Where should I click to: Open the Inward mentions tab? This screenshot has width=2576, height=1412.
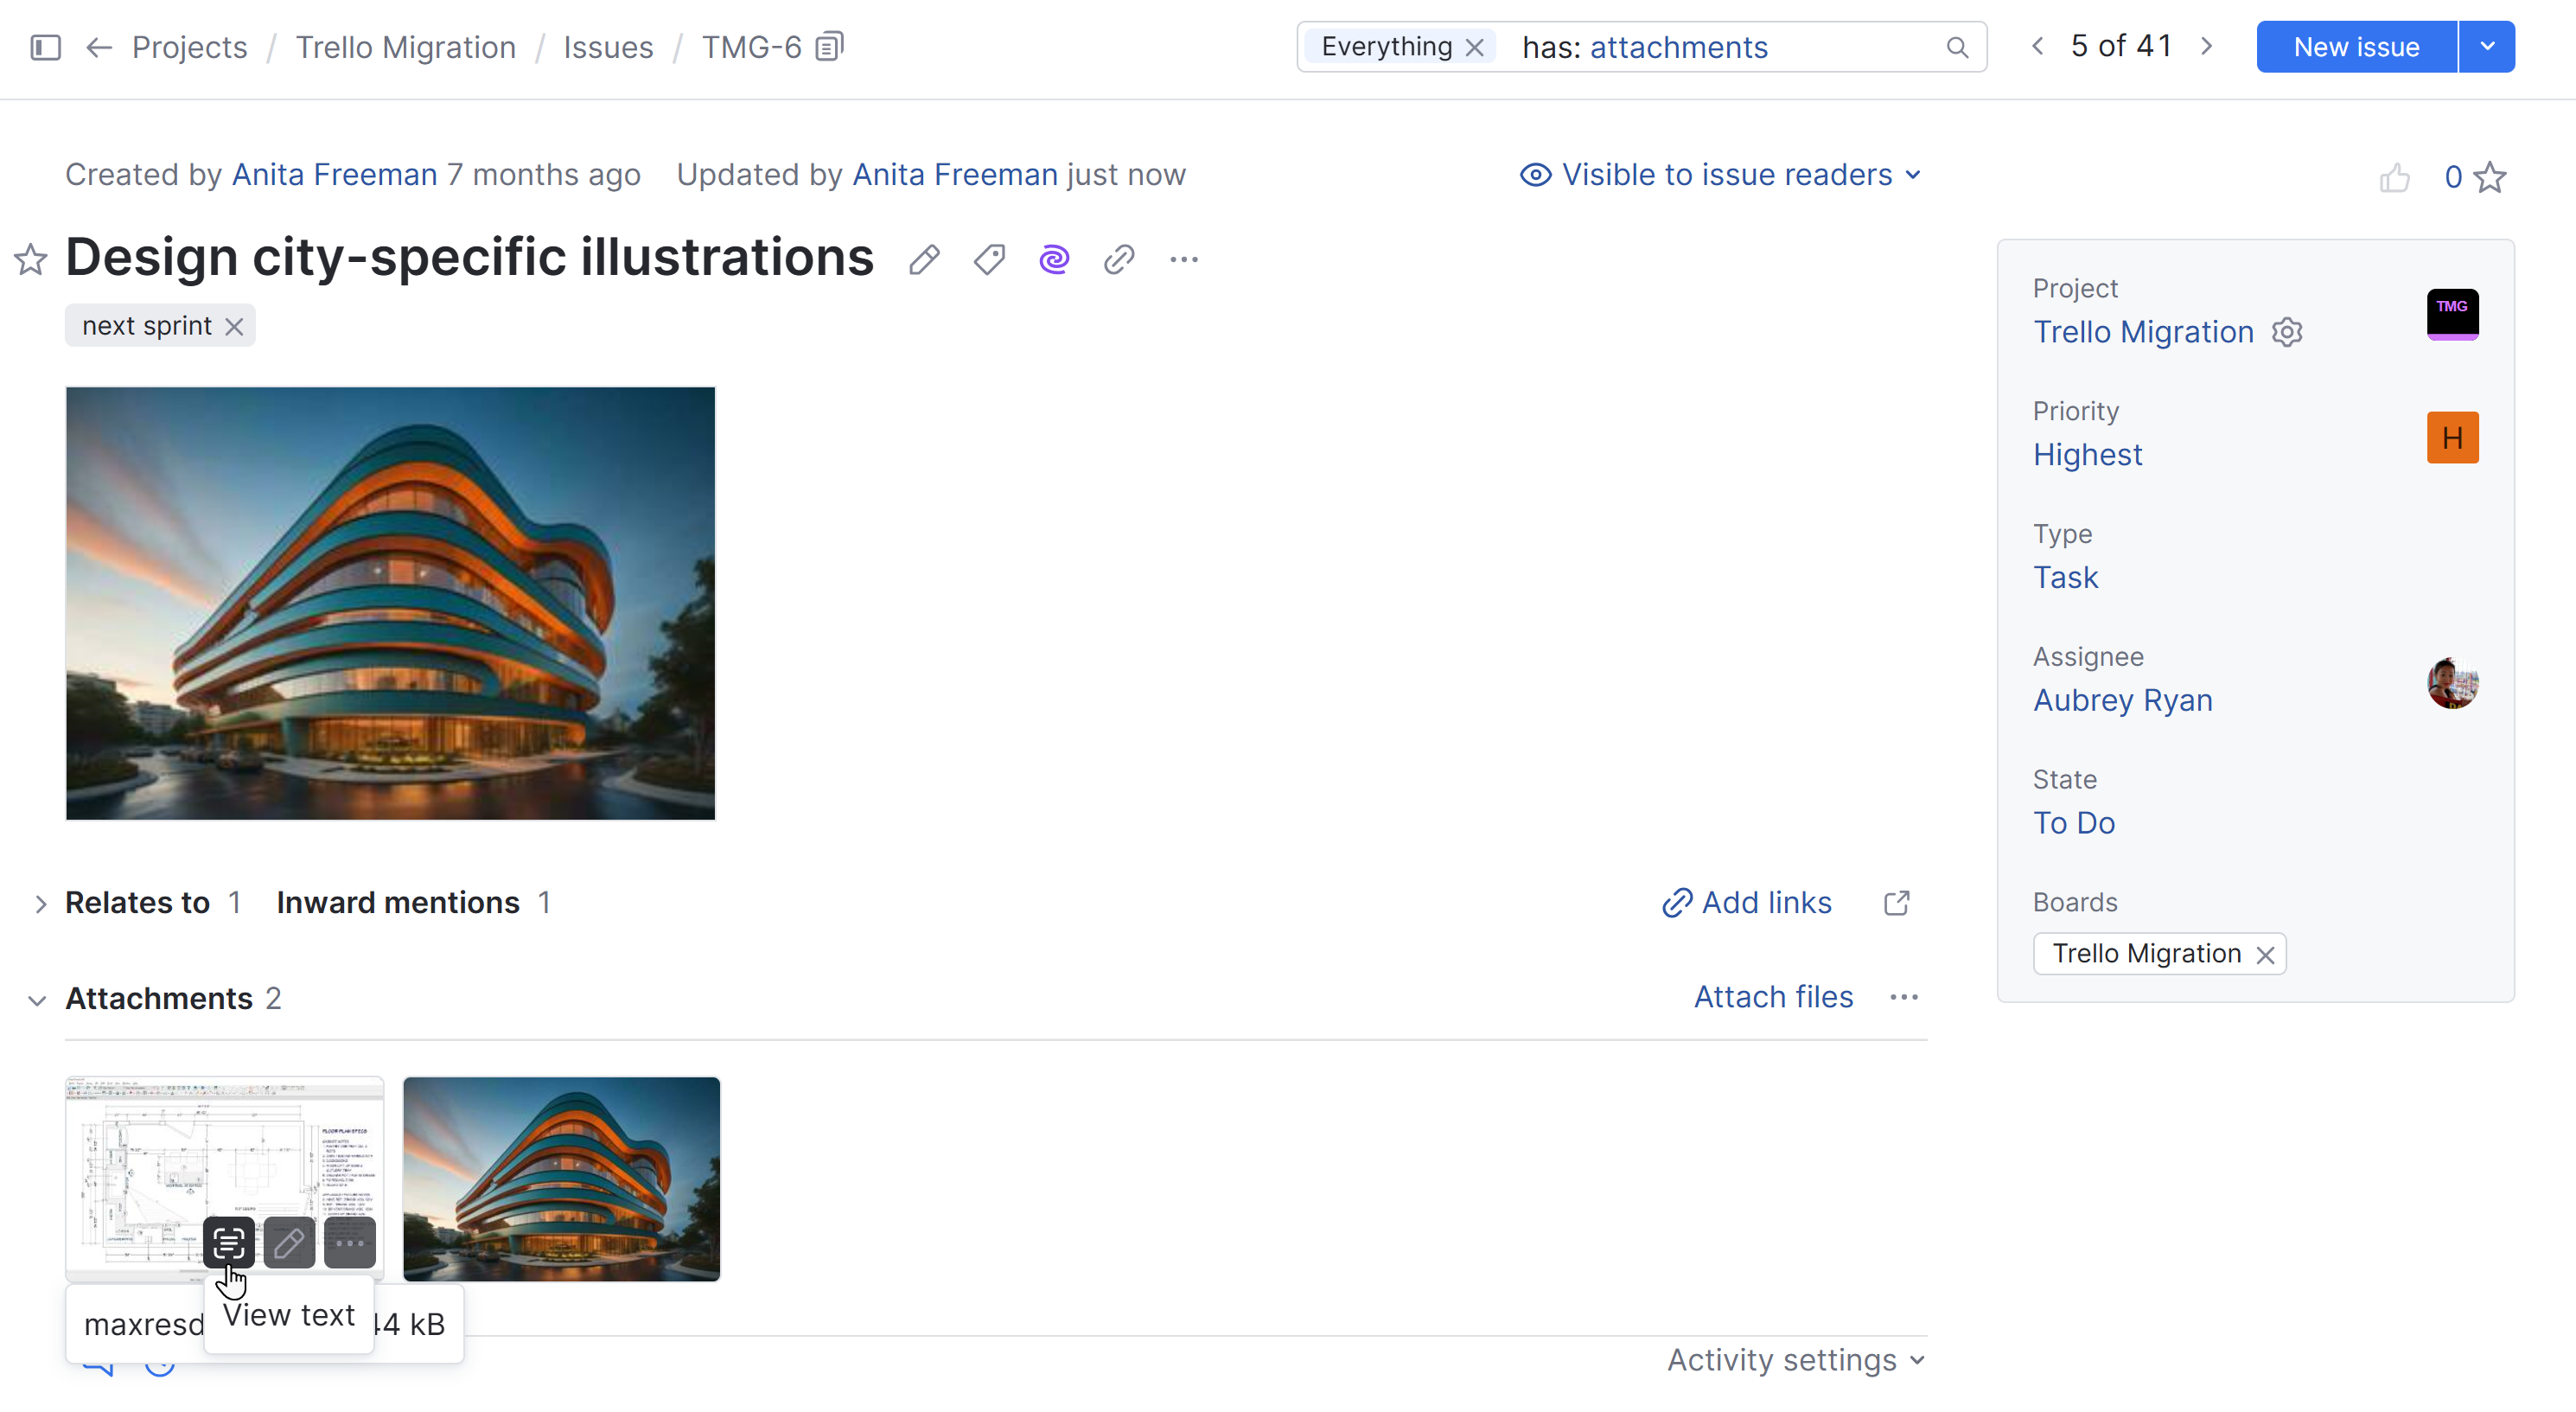point(398,903)
